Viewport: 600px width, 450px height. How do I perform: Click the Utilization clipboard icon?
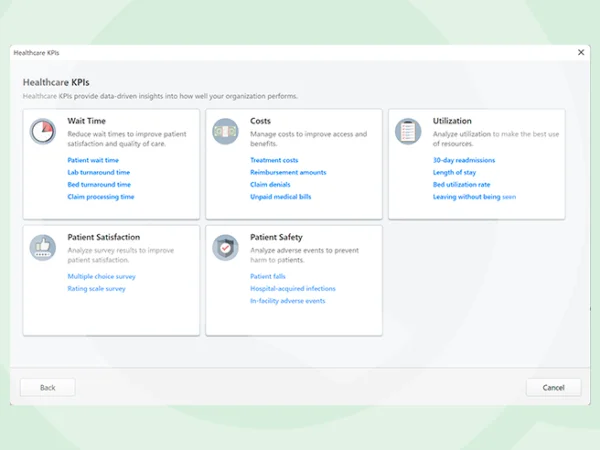pyautogui.click(x=408, y=131)
